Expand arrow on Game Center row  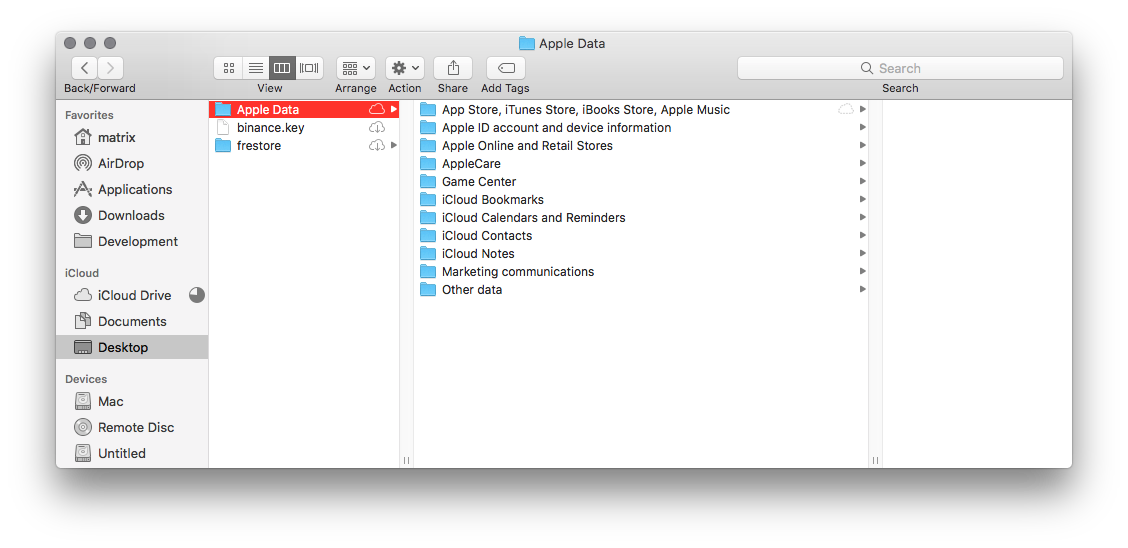point(863,181)
